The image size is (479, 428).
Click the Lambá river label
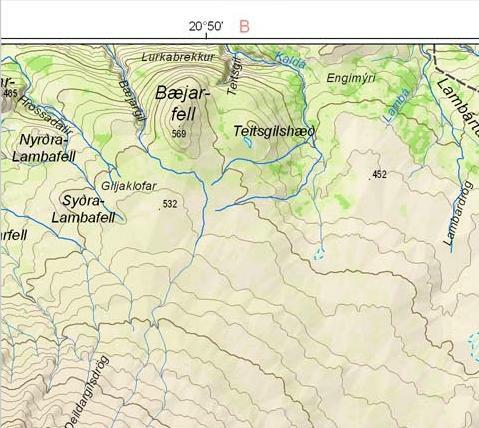coord(396,105)
